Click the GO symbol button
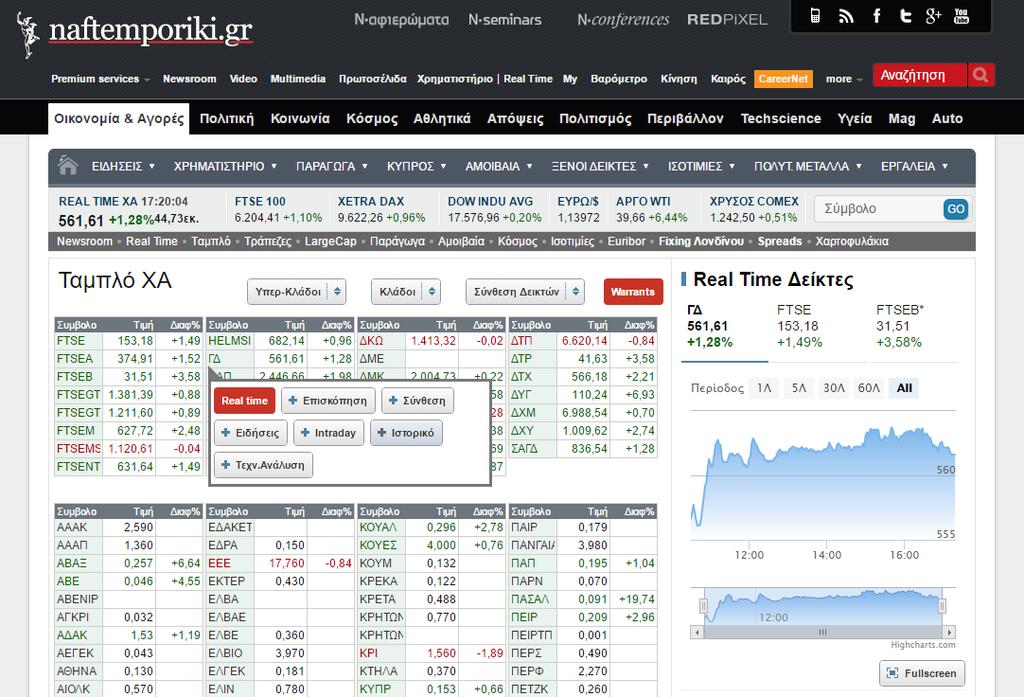This screenshot has width=1024, height=697. [x=956, y=209]
